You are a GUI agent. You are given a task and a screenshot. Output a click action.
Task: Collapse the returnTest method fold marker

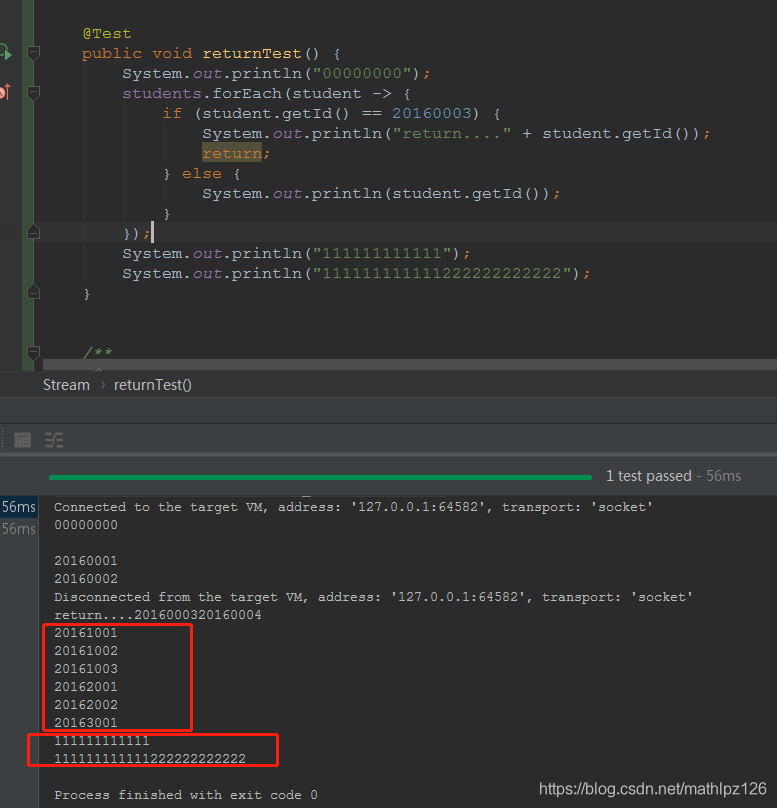(x=34, y=53)
